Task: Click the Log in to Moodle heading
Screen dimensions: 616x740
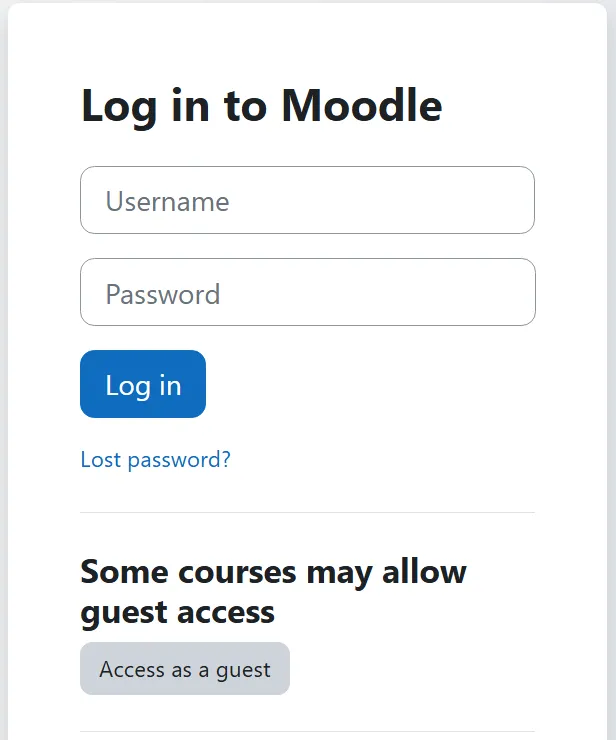Action: tap(261, 106)
